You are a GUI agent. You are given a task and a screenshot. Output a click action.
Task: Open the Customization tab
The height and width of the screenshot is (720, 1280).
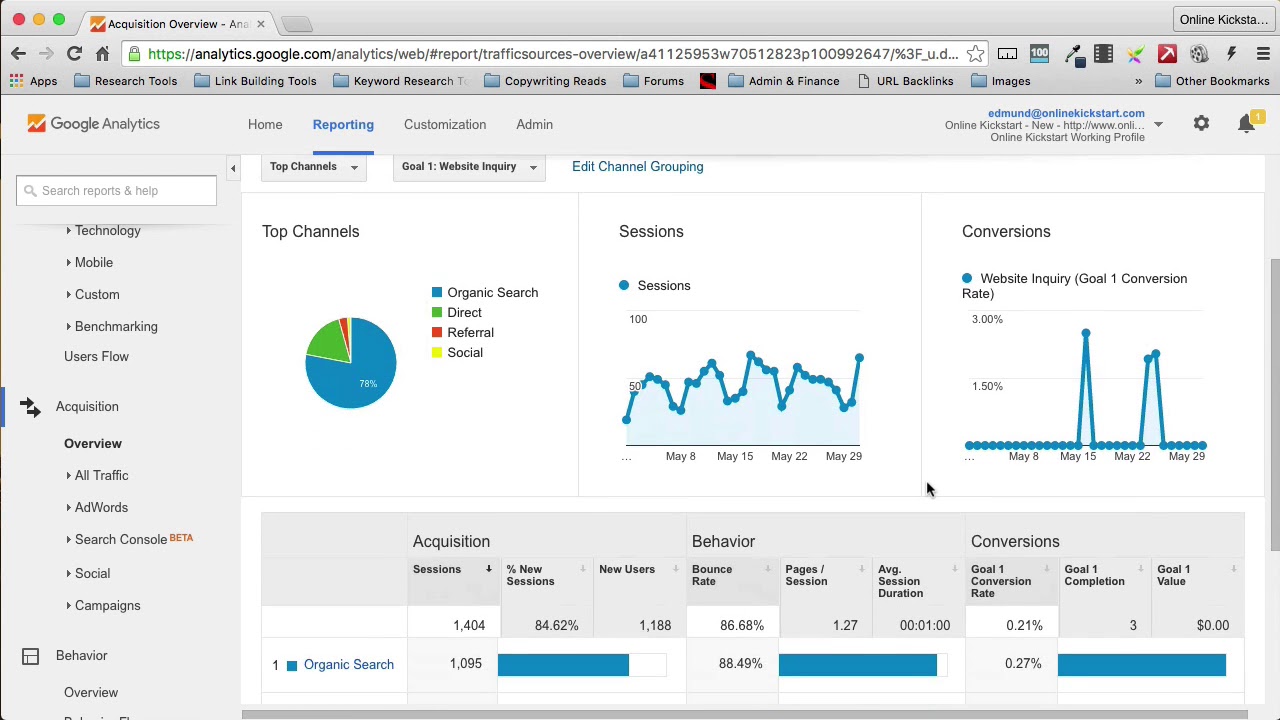pyautogui.click(x=445, y=125)
